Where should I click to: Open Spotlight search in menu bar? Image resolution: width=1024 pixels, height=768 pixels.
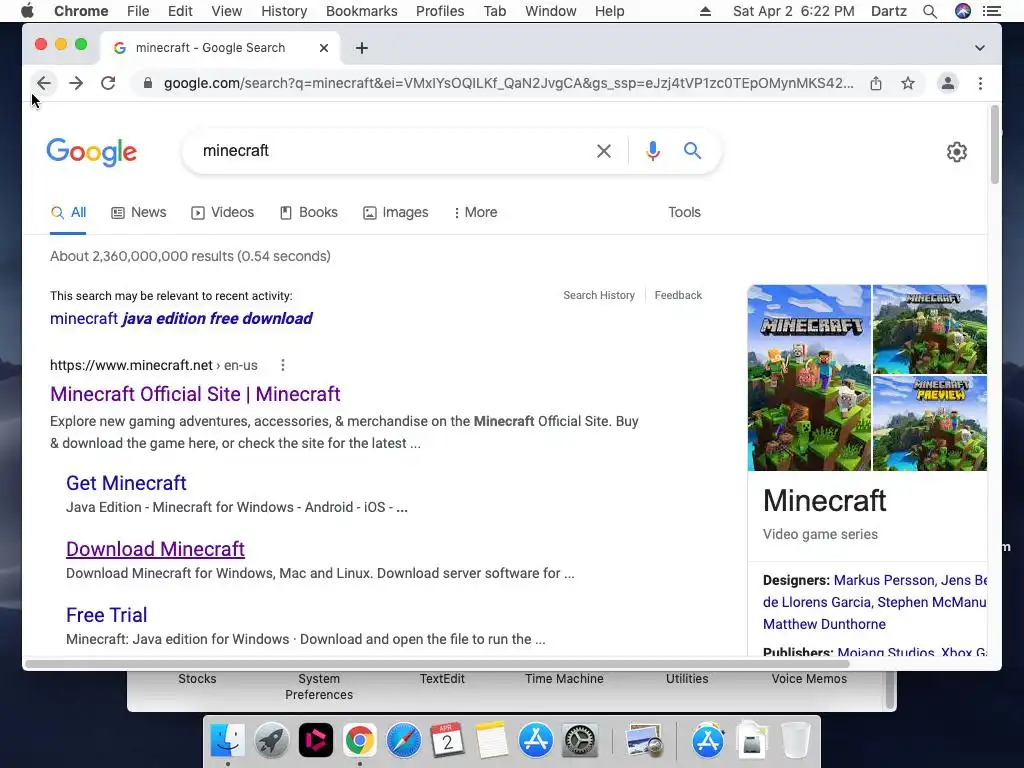930,11
